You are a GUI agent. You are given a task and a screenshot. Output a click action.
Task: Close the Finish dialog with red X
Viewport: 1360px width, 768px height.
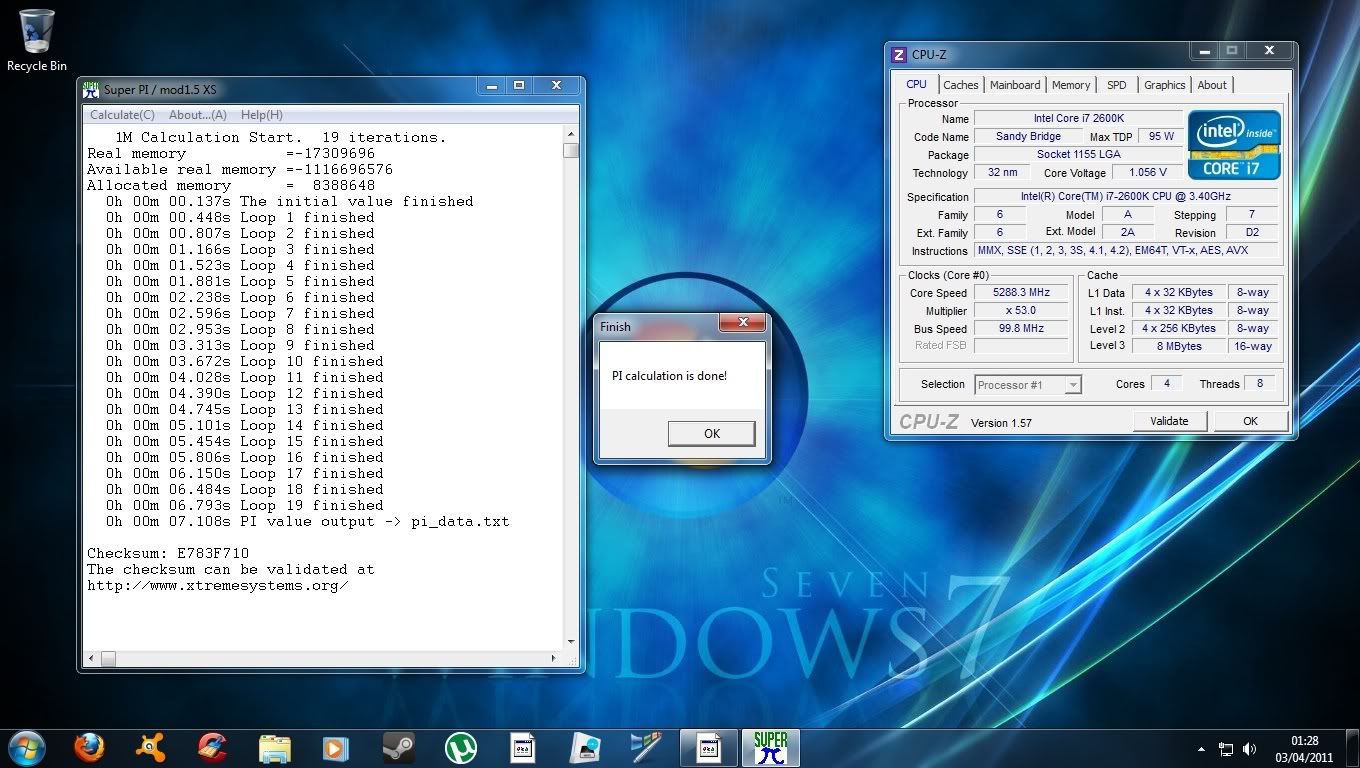click(743, 322)
